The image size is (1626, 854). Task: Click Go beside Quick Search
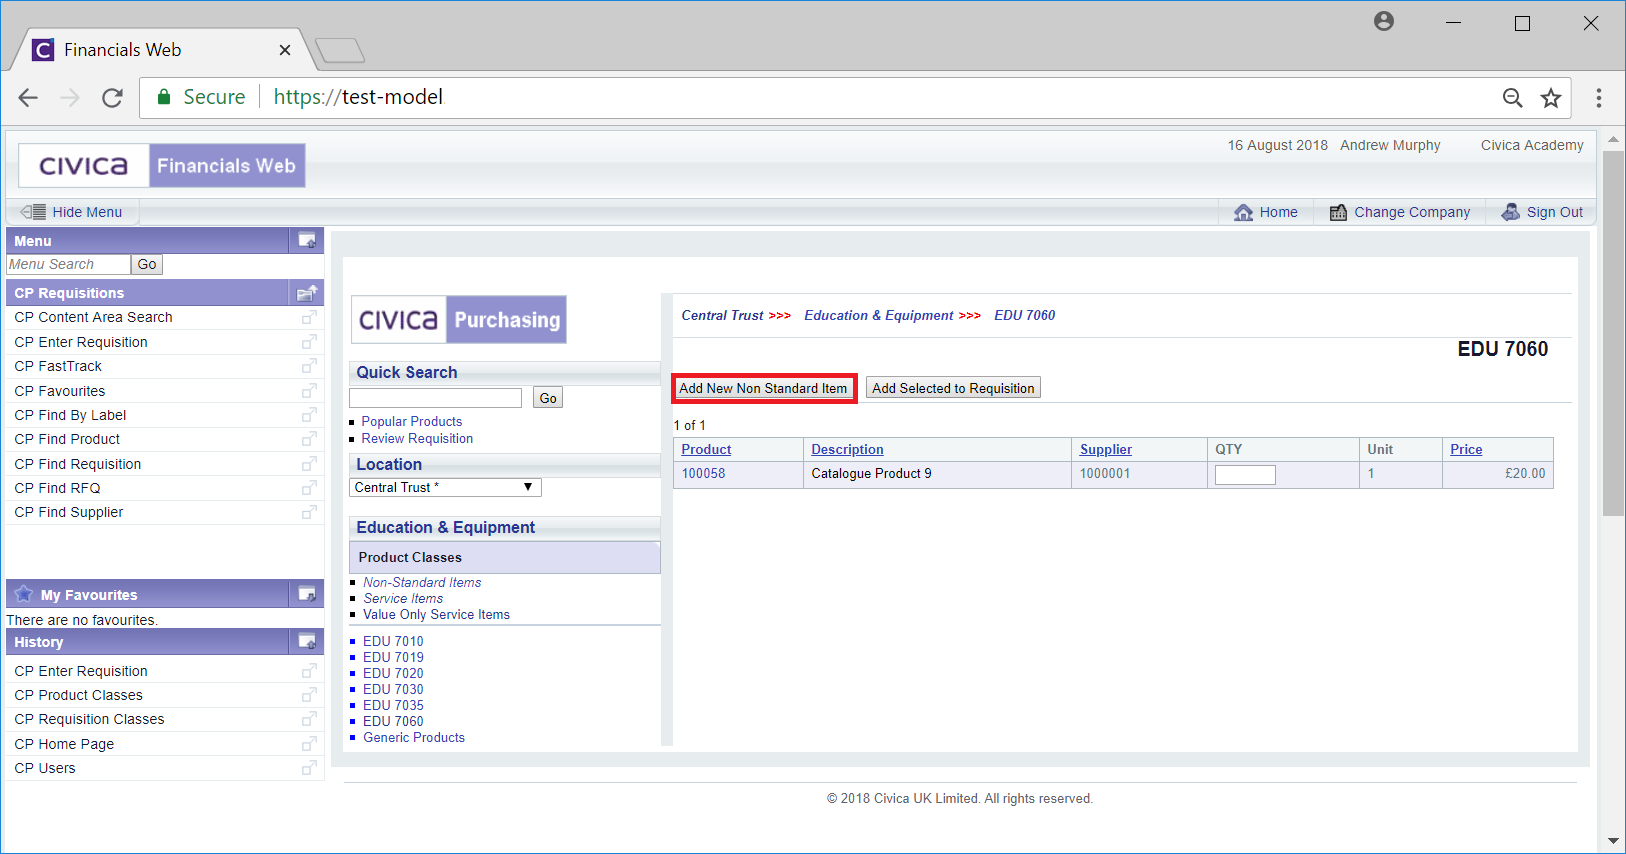(x=548, y=398)
